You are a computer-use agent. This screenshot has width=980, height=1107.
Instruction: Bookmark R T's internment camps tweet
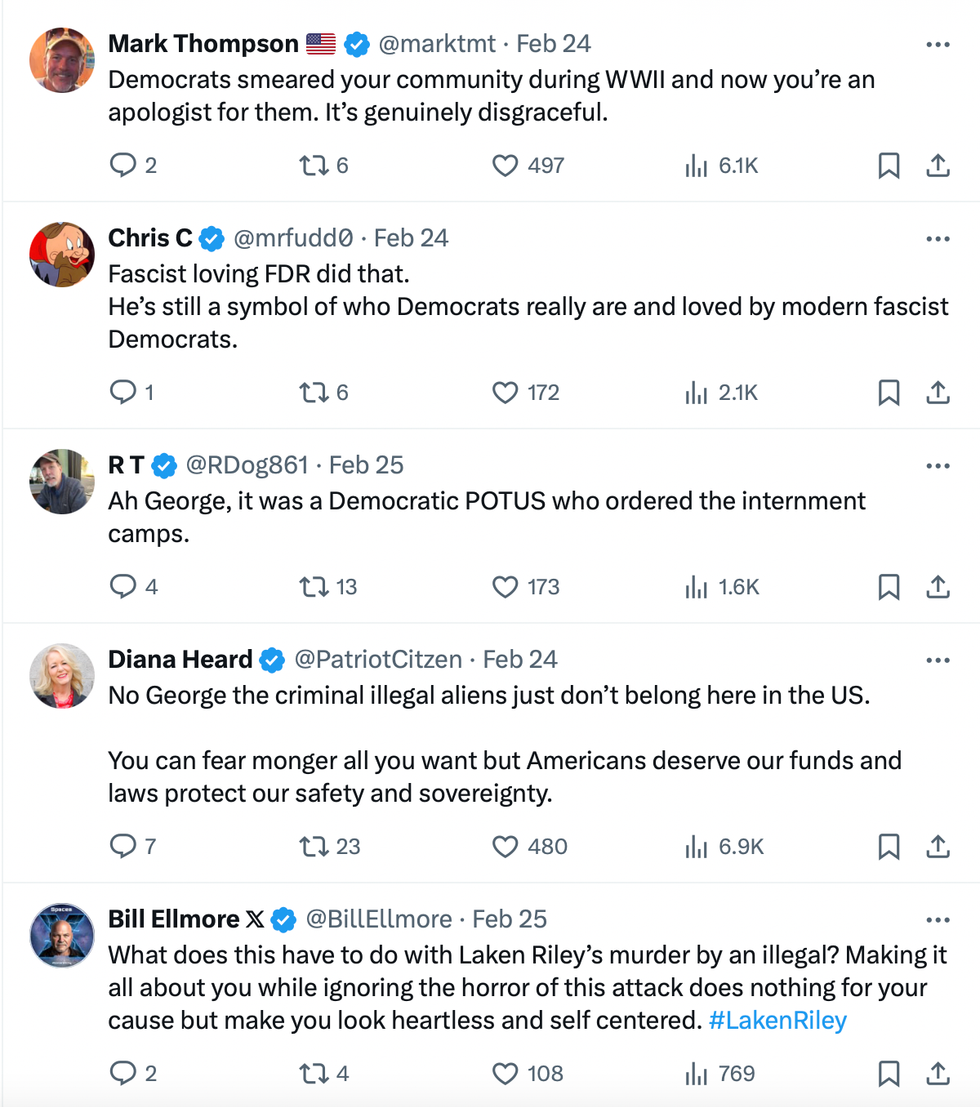[888, 587]
